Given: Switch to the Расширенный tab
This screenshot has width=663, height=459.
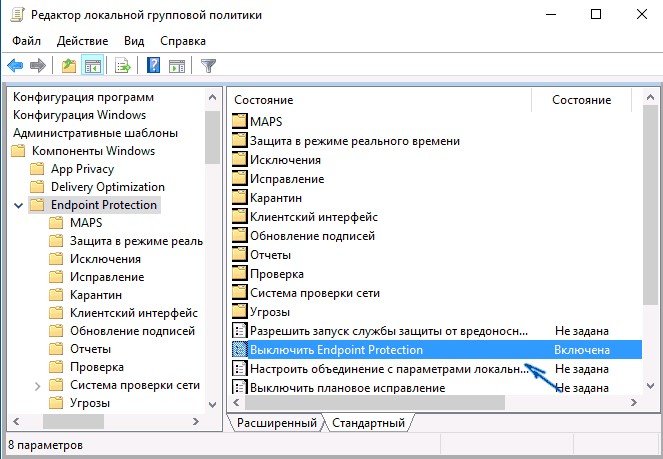Looking at the screenshot, I should click(x=276, y=424).
